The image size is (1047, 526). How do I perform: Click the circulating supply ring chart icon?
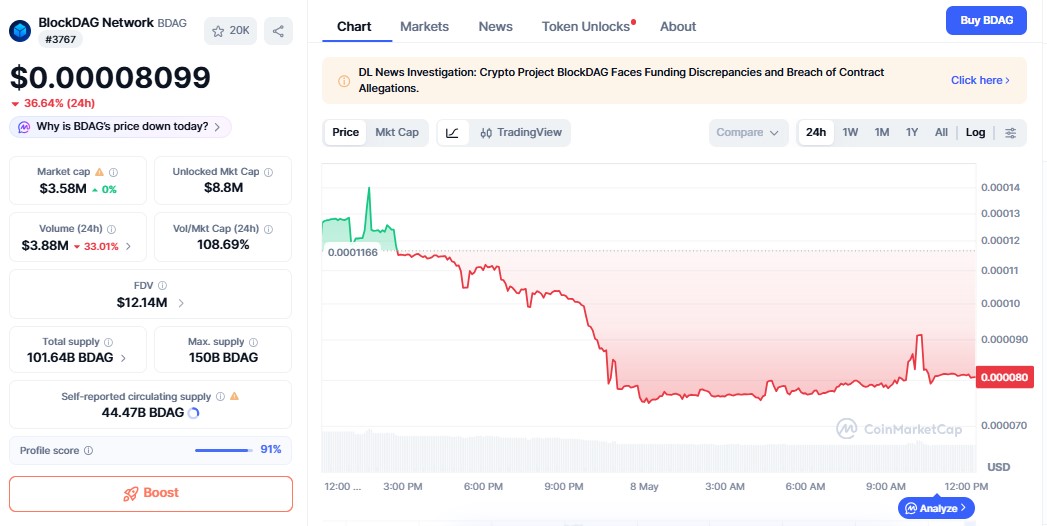pos(194,413)
